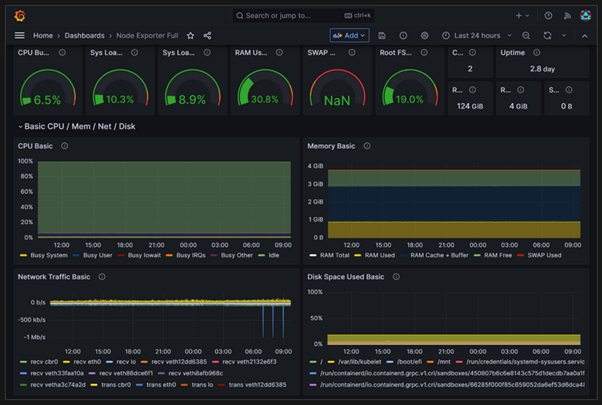Click the share dashboard icon
Image resolution: width=602 pixels, height=406 pixels.
pyautogui.click(x=207, y=36)
